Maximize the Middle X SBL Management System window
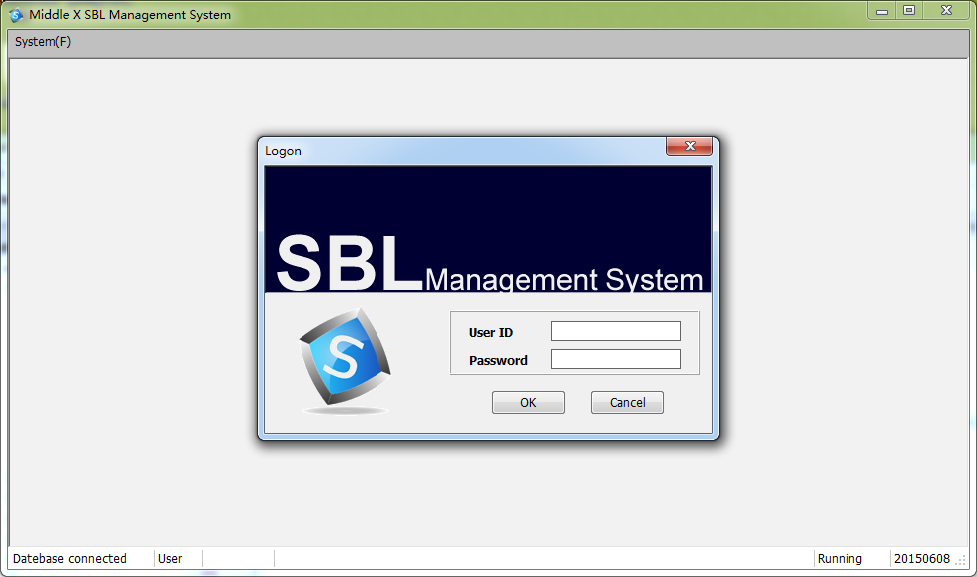This screenshot has width=977, height=577. [x=909, y=11]
